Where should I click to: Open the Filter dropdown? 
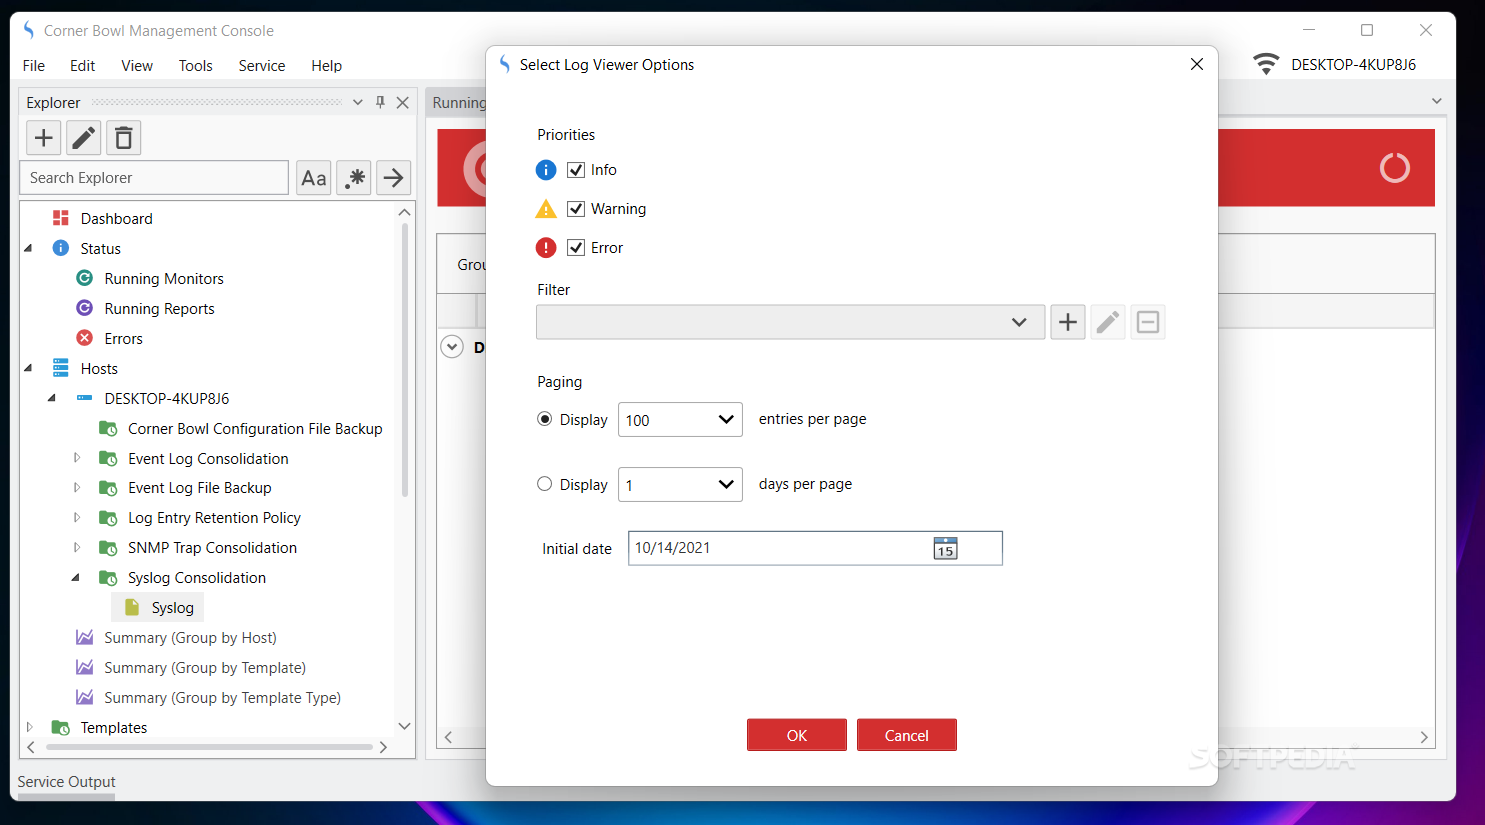point(790,322)
